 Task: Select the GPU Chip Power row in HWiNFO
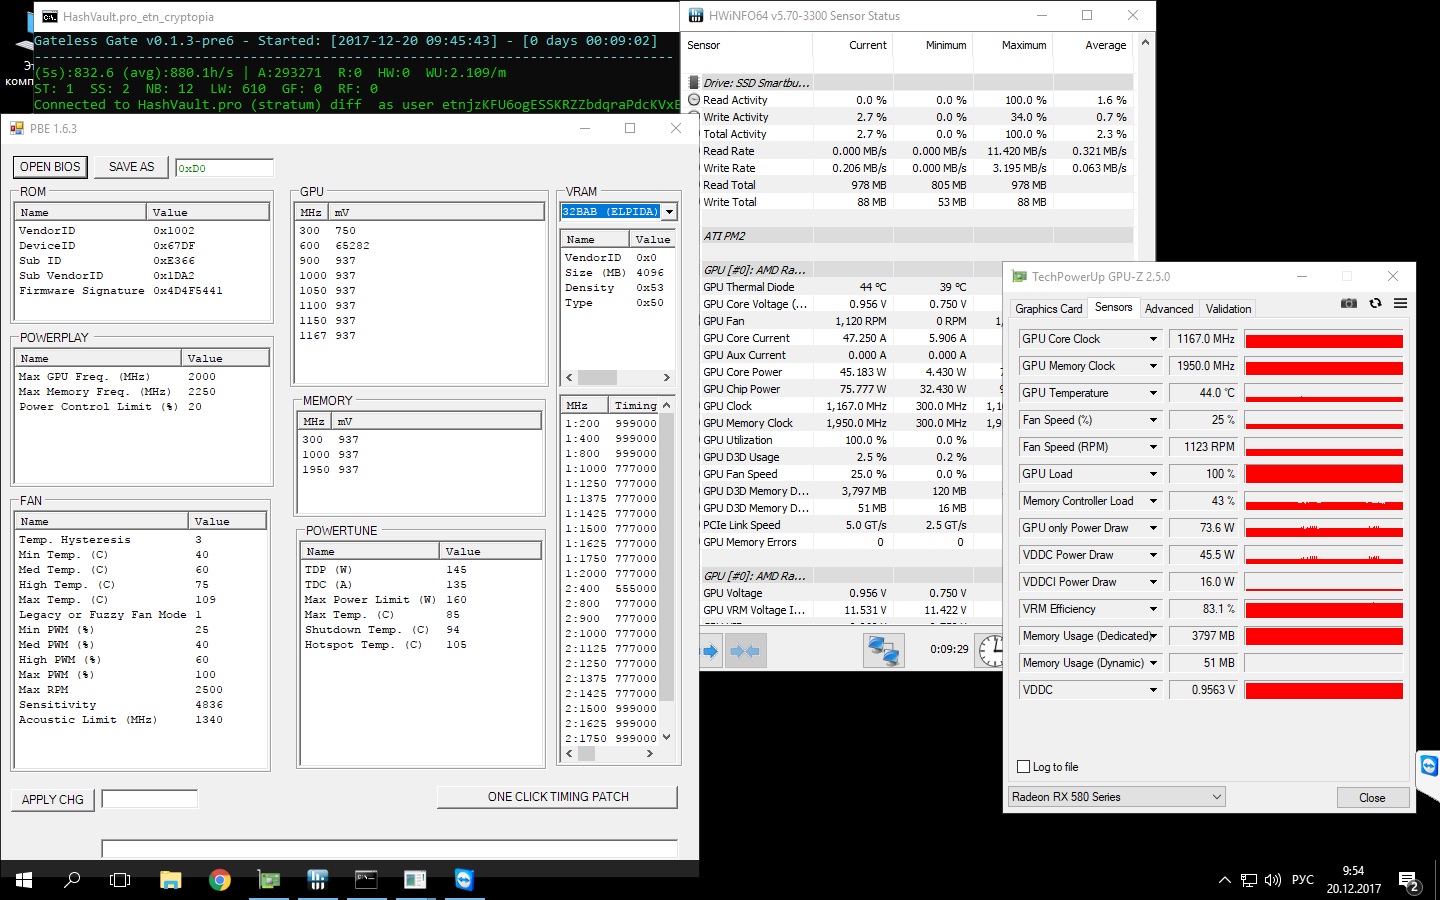coord(850,389)
